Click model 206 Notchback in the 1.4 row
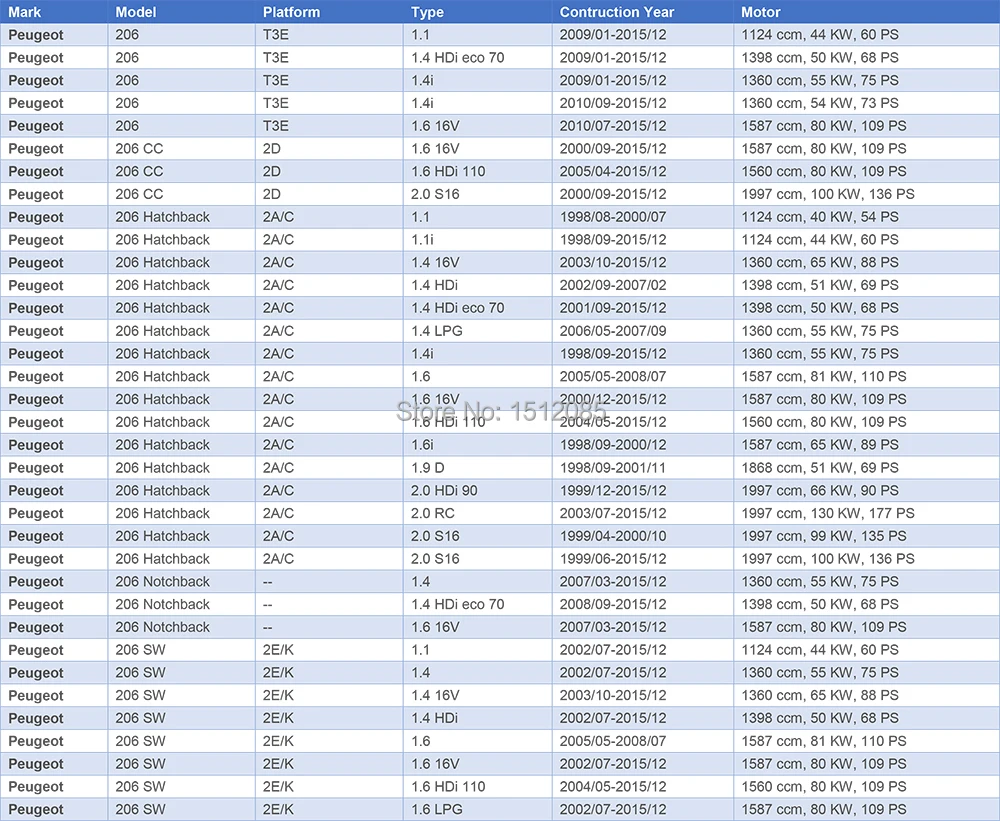The image size is (1000, 821). (163, 582)
